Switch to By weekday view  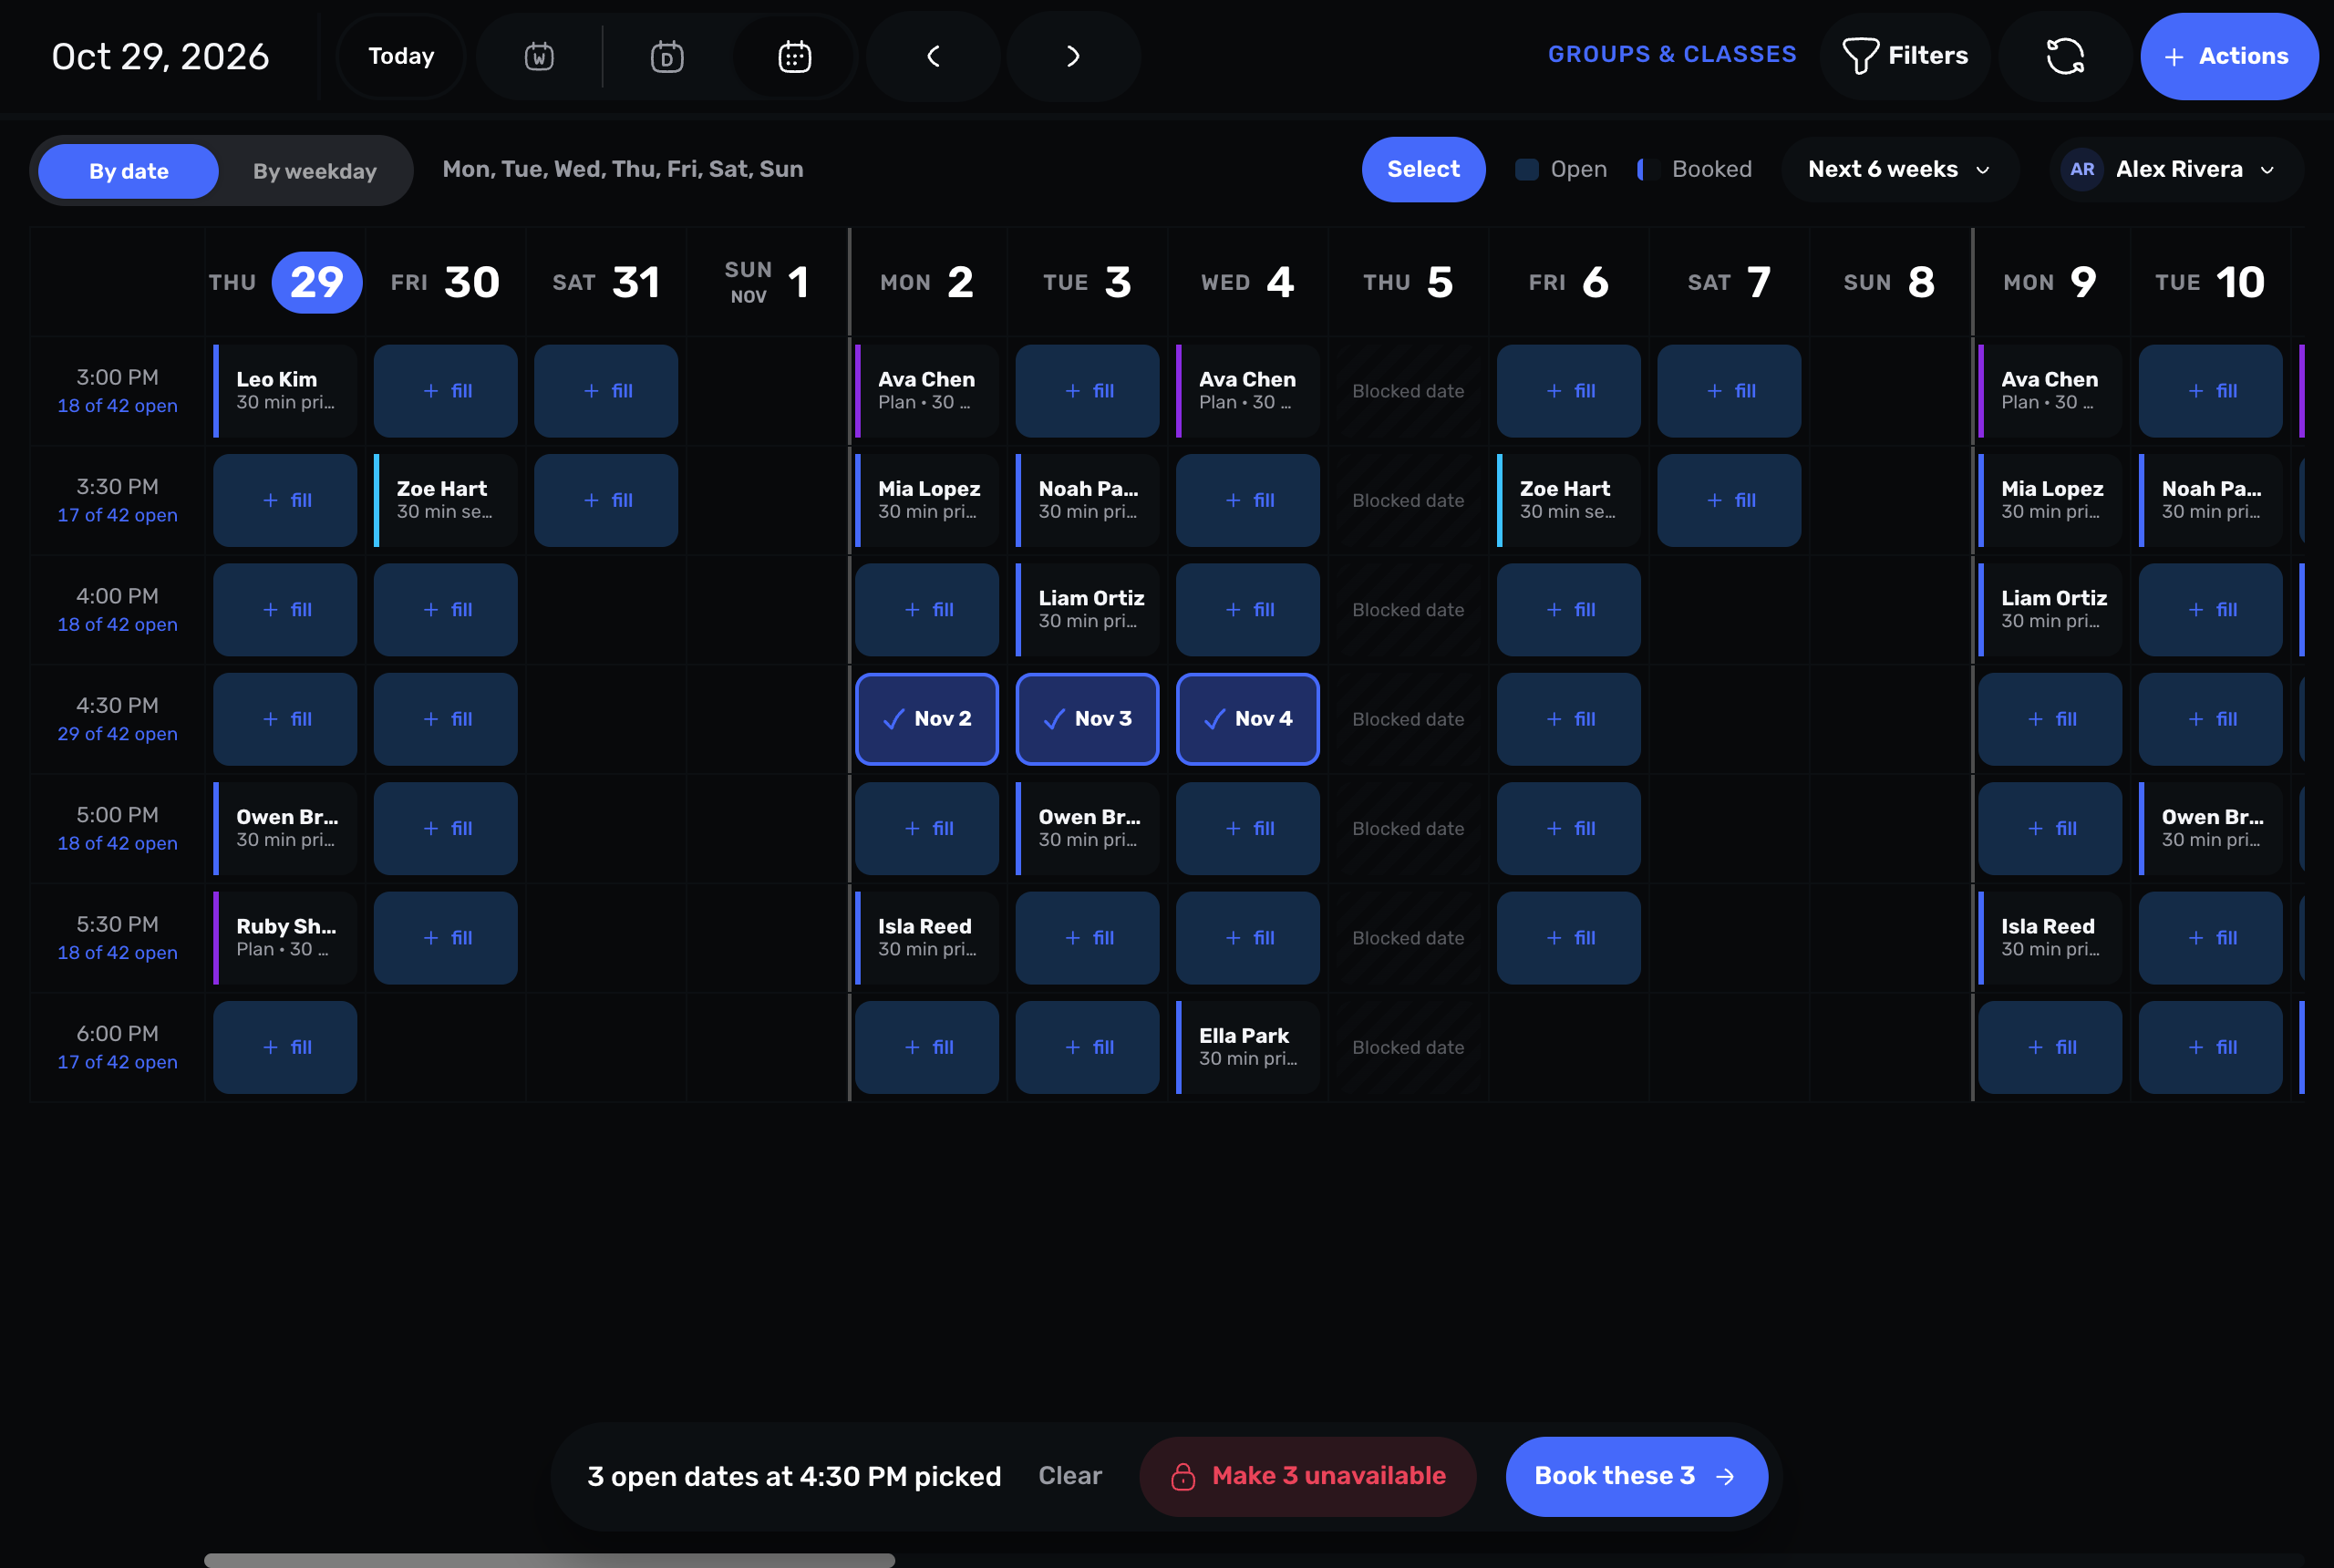pos(315,171)
